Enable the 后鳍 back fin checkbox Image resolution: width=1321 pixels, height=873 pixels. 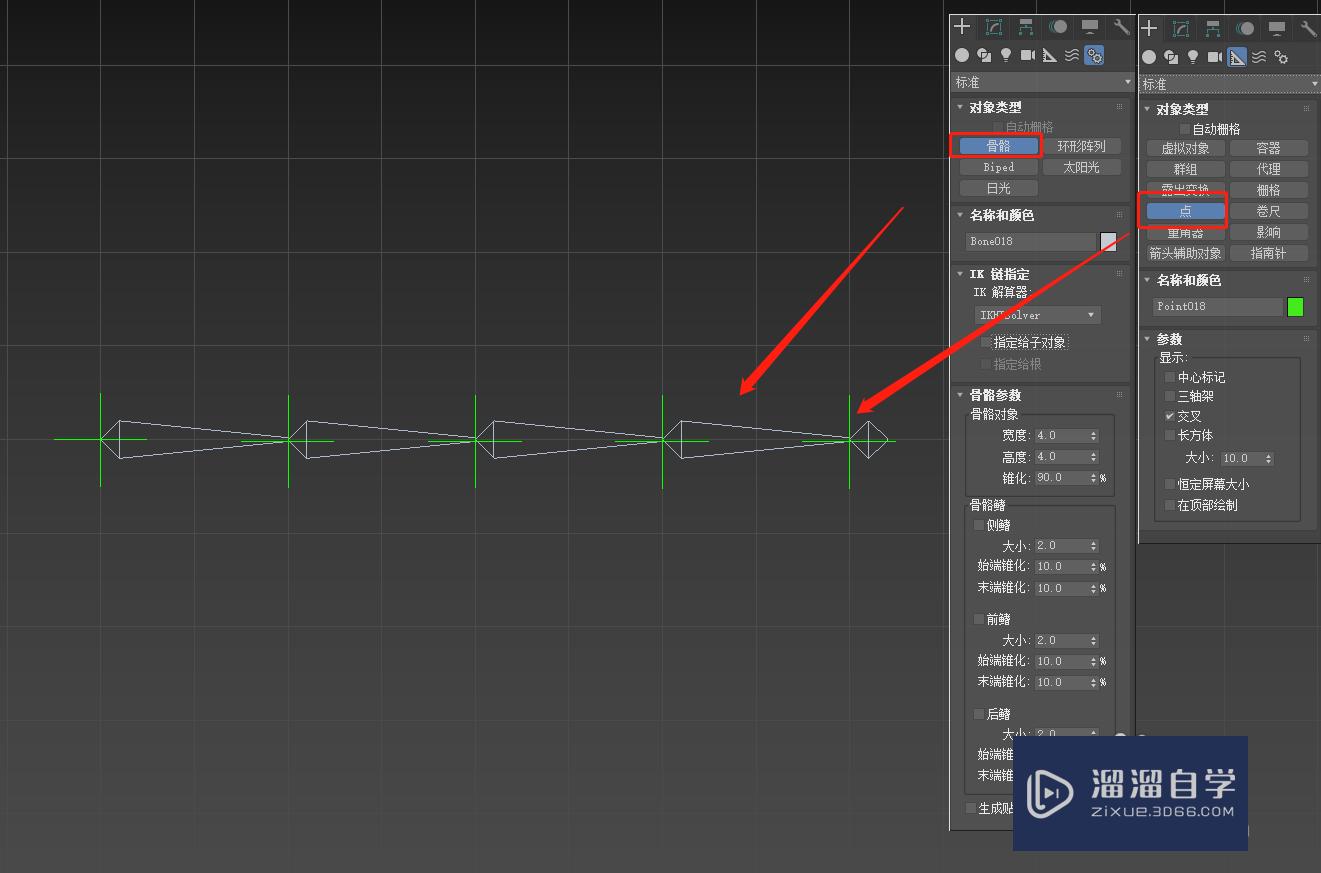(x=979, y=714)
